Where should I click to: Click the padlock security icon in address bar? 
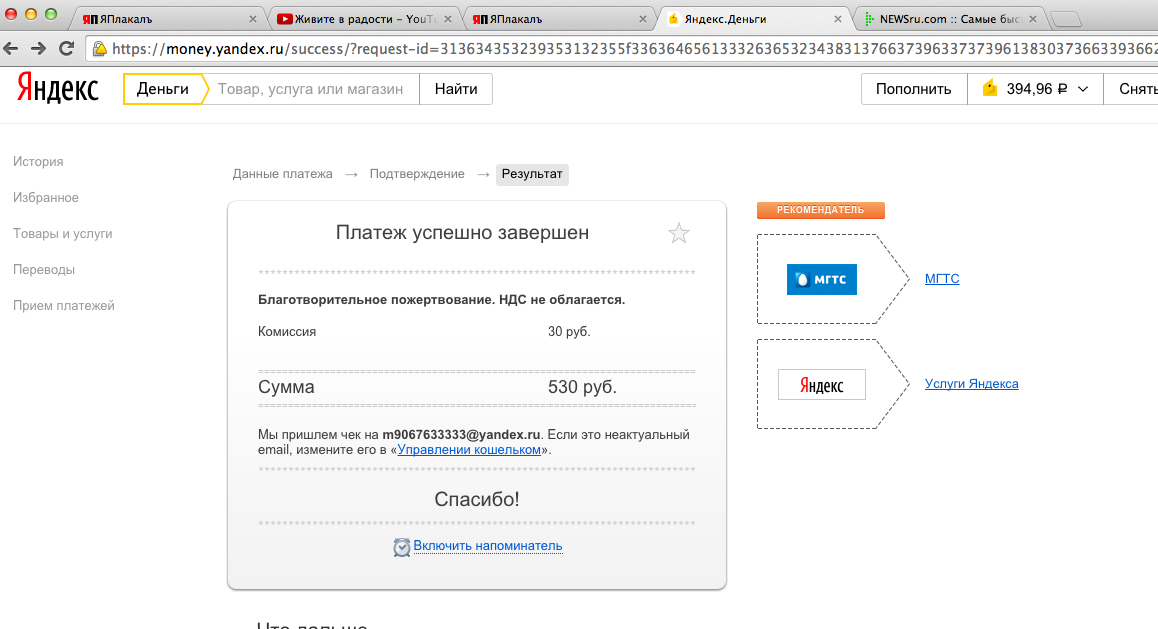point(100,49)
